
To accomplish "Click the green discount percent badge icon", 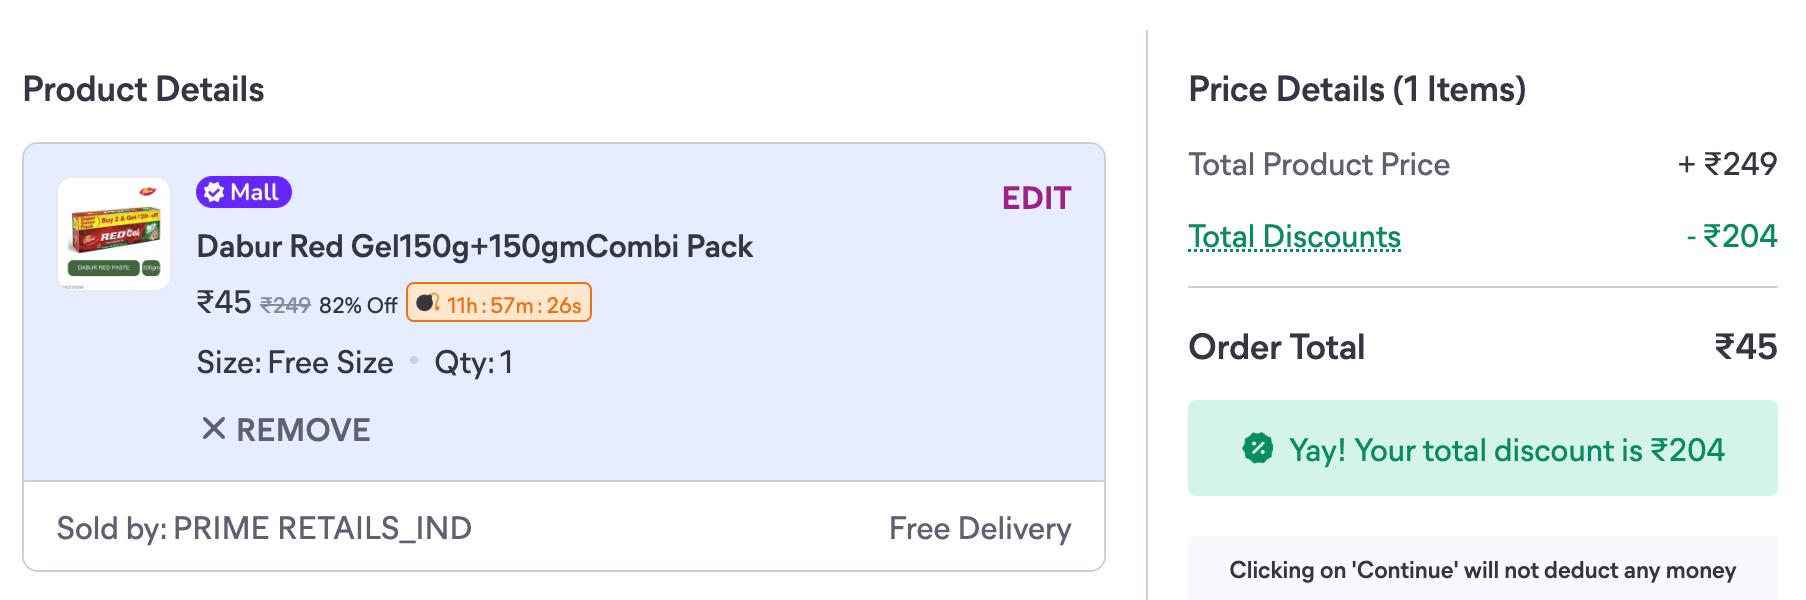I will (1257, 449).
